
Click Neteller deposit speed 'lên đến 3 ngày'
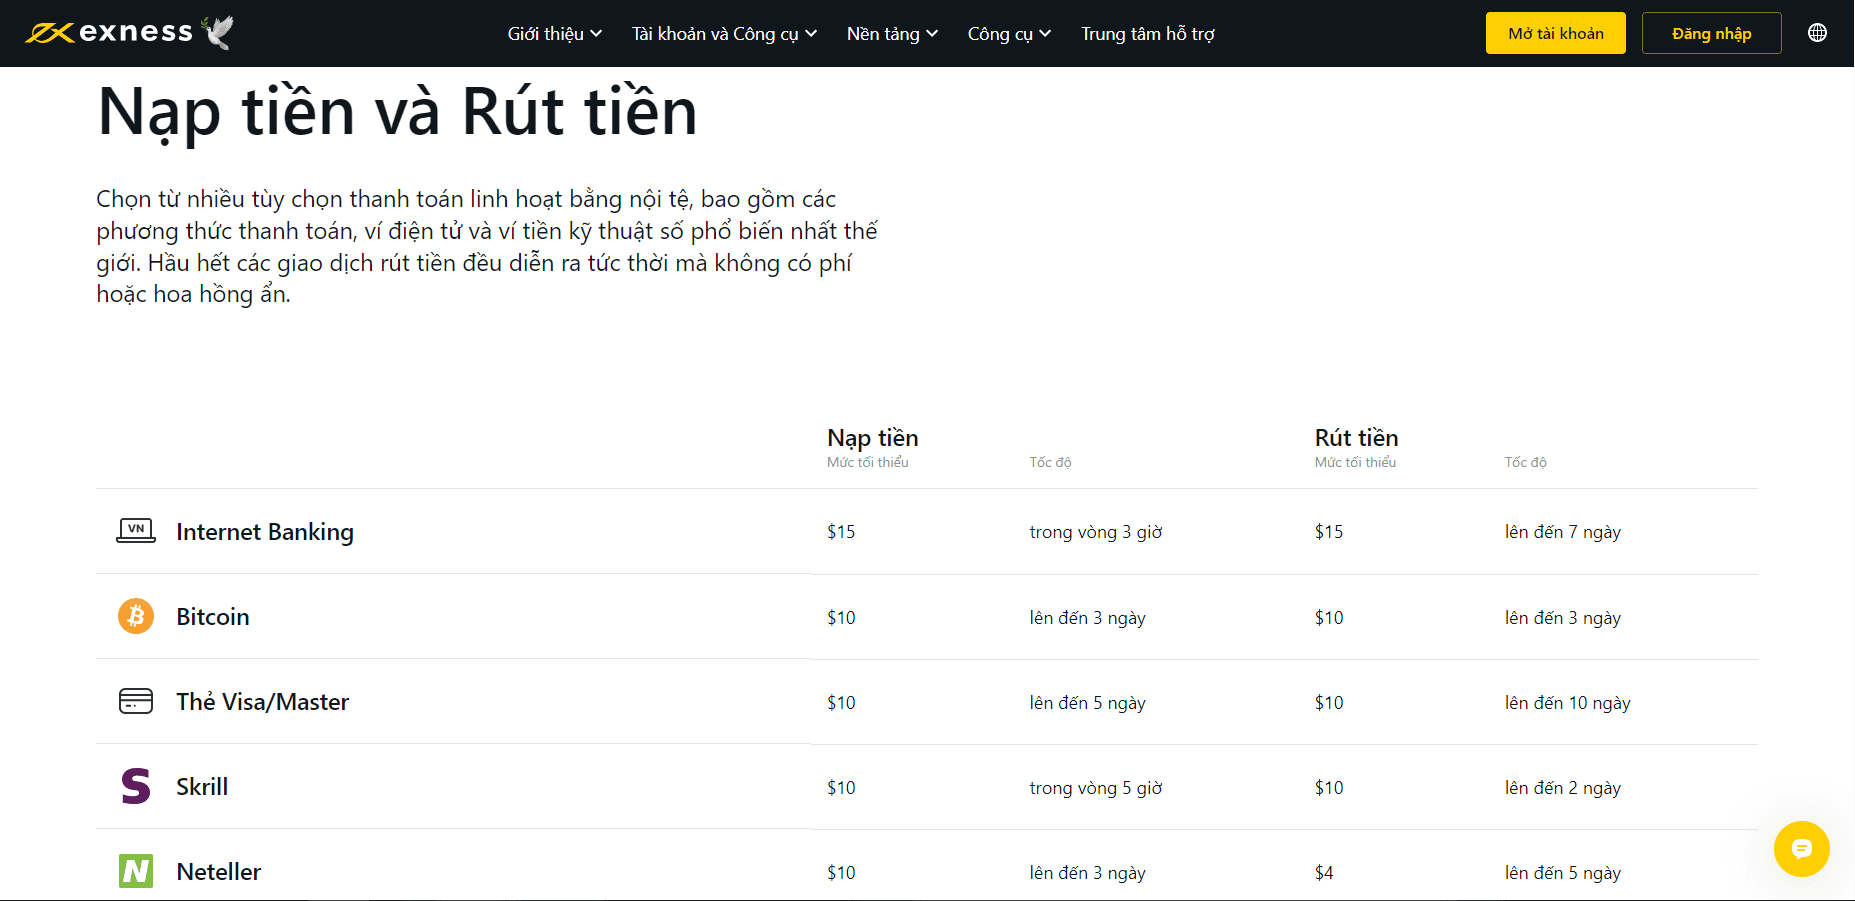coord(1088,873)
